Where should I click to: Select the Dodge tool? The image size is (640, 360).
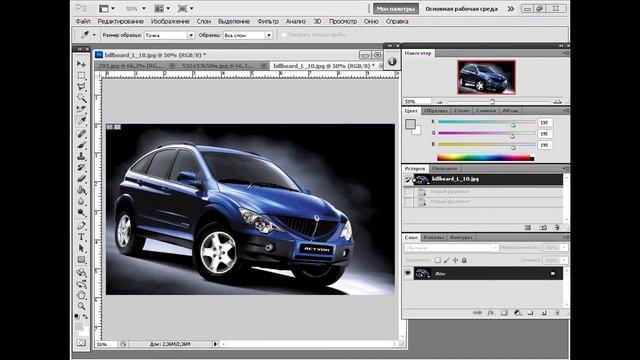81,212
